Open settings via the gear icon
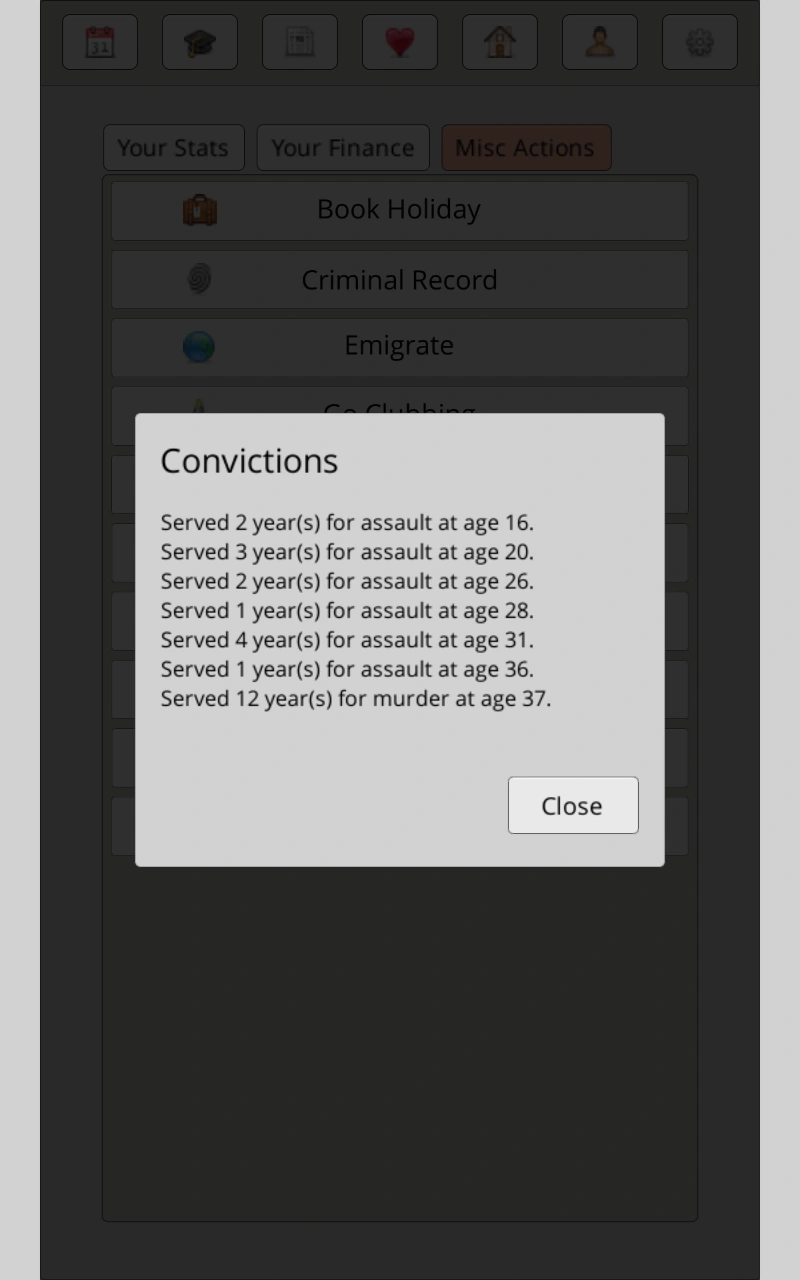Screen dimensions: 800x1280 coord(700,42)
